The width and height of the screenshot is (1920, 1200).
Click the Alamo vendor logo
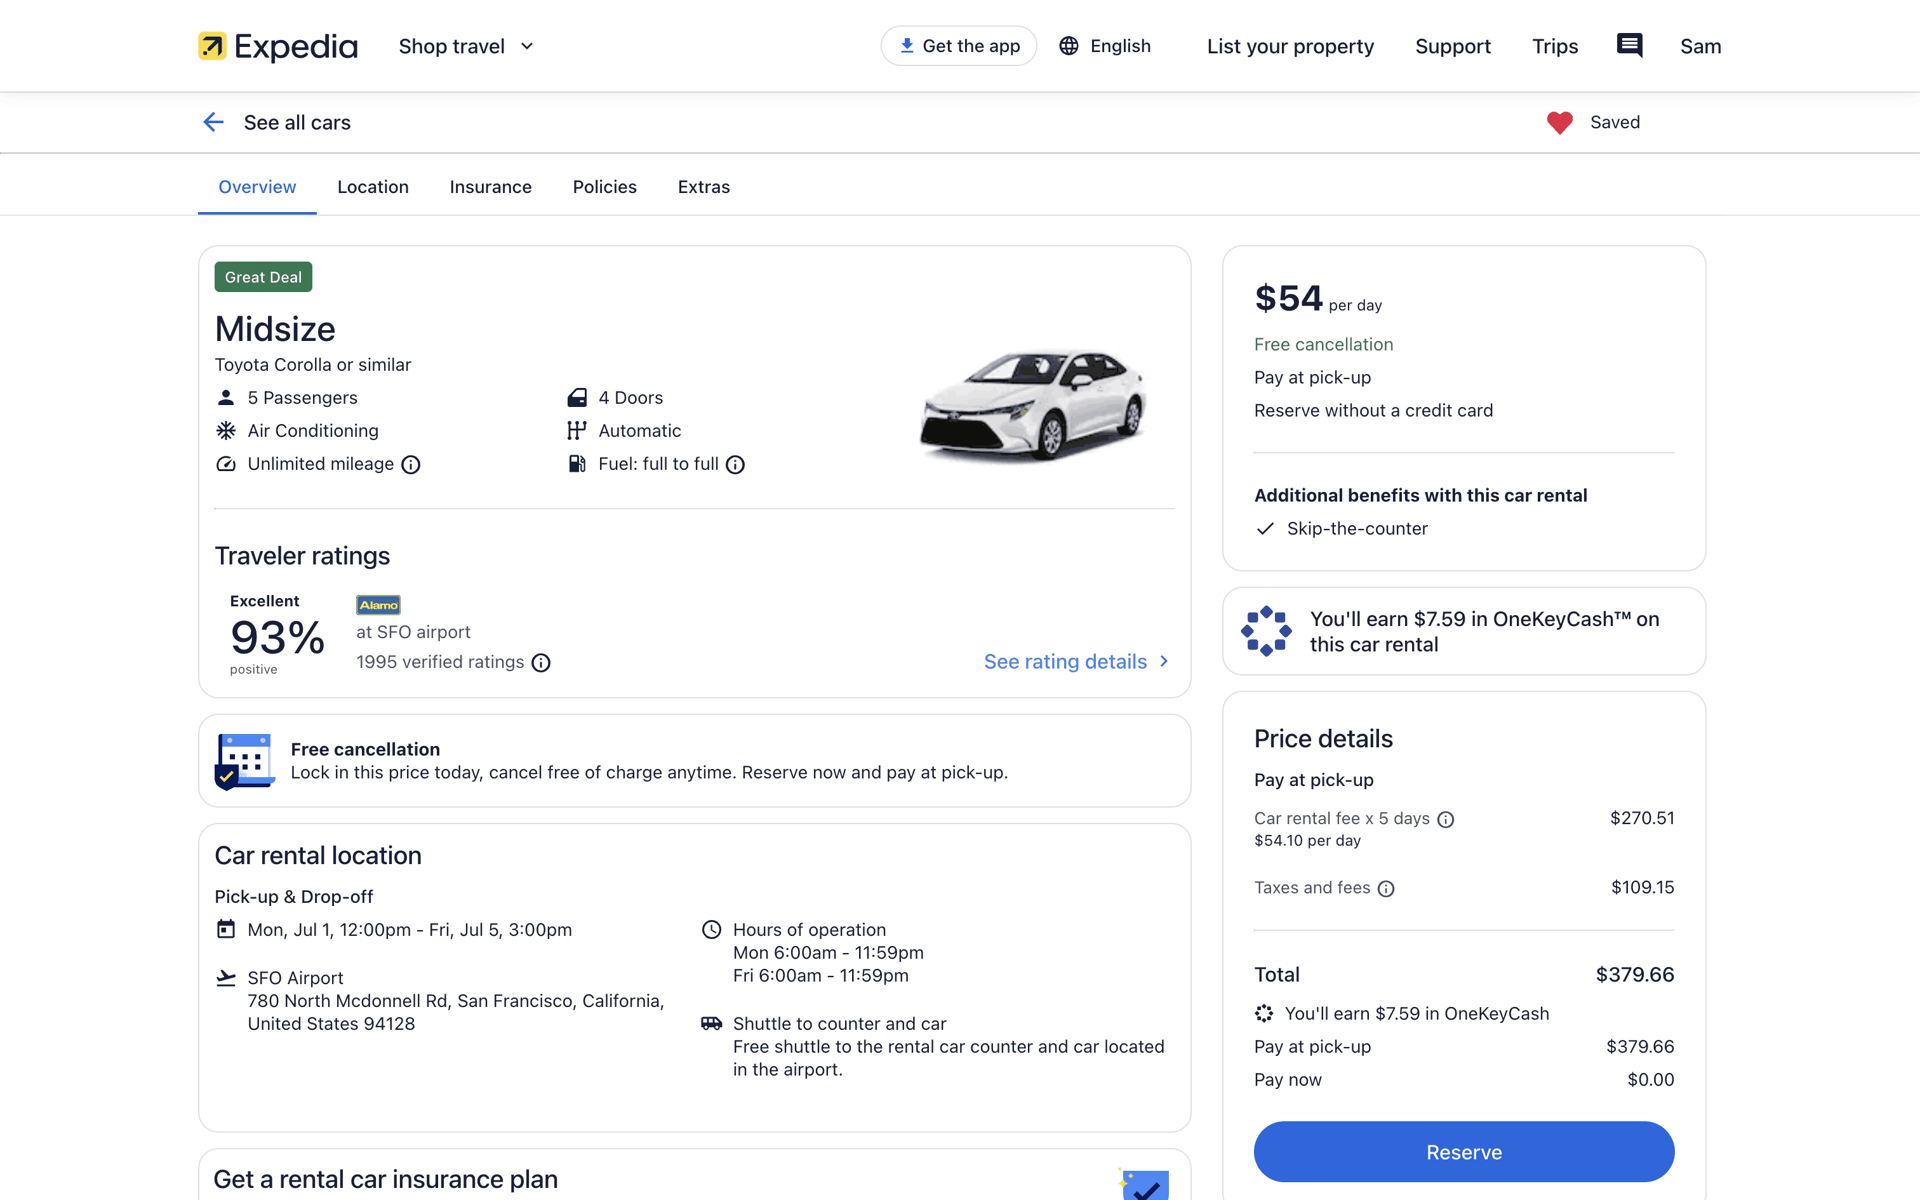point(378,604)
